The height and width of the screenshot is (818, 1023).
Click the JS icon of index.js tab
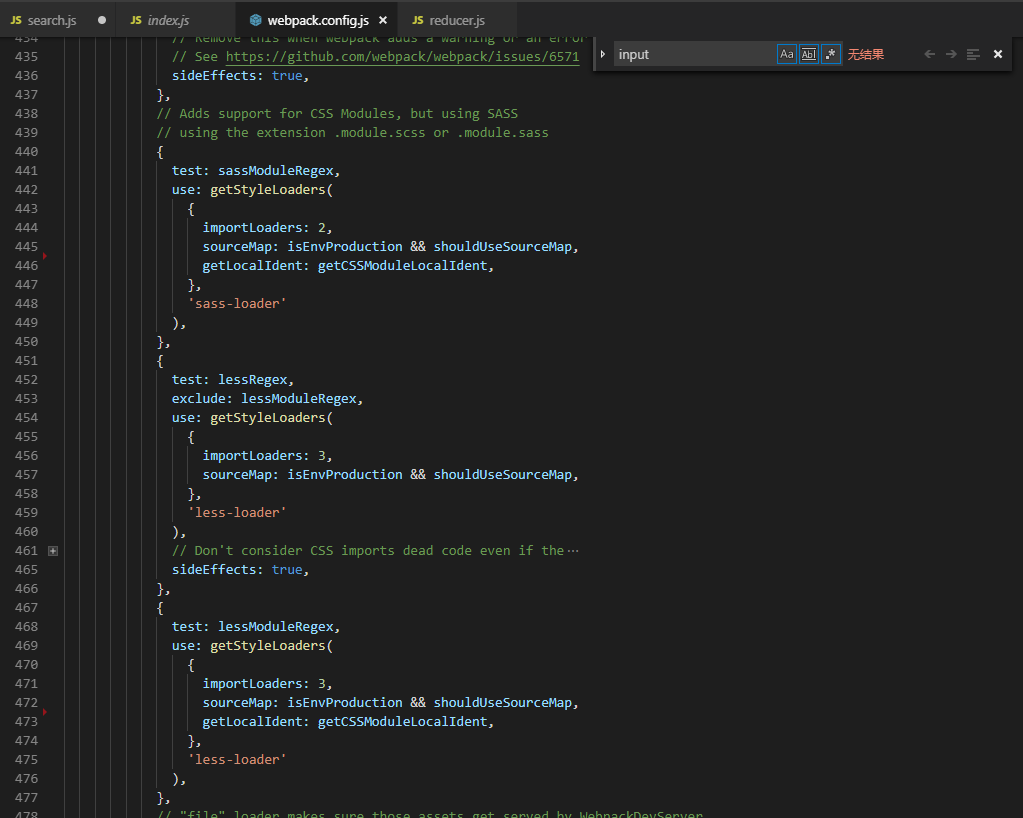[136, 20]
